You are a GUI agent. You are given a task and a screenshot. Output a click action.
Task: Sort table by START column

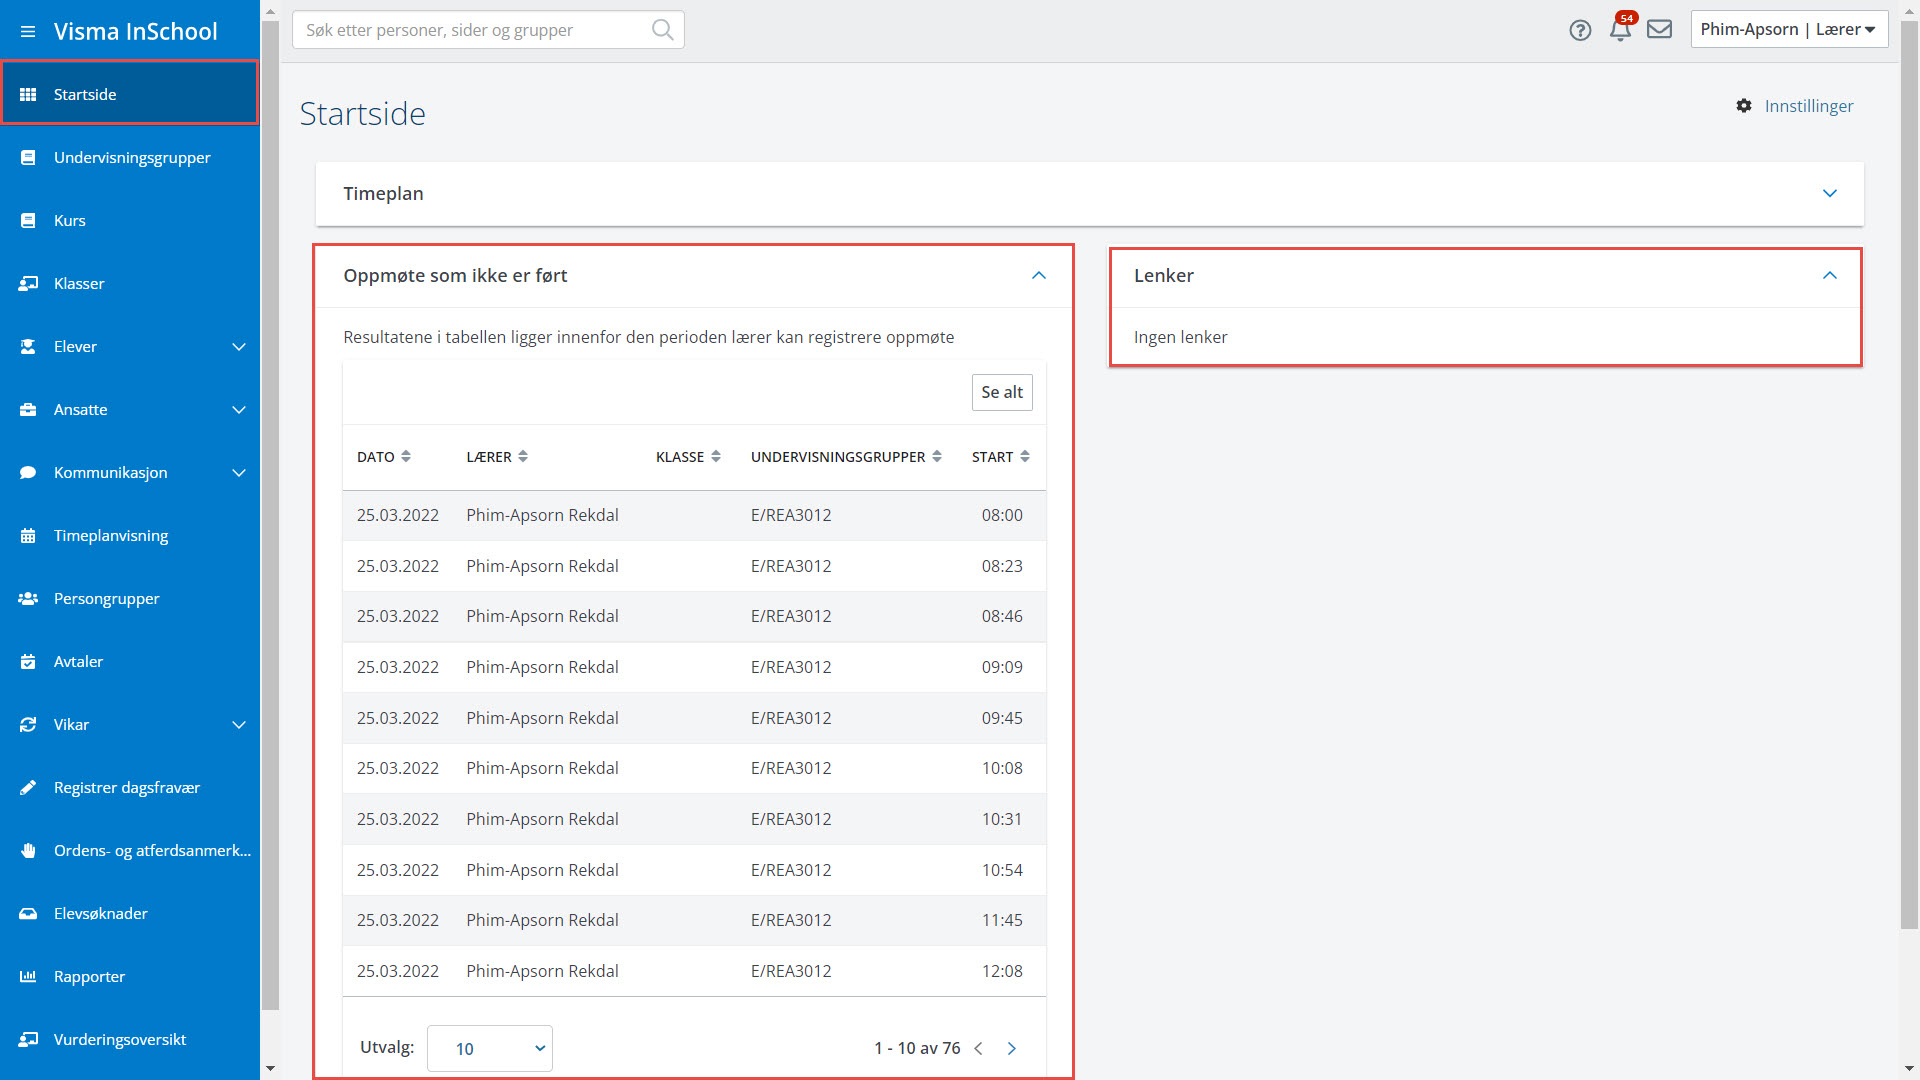(1000, 457)
